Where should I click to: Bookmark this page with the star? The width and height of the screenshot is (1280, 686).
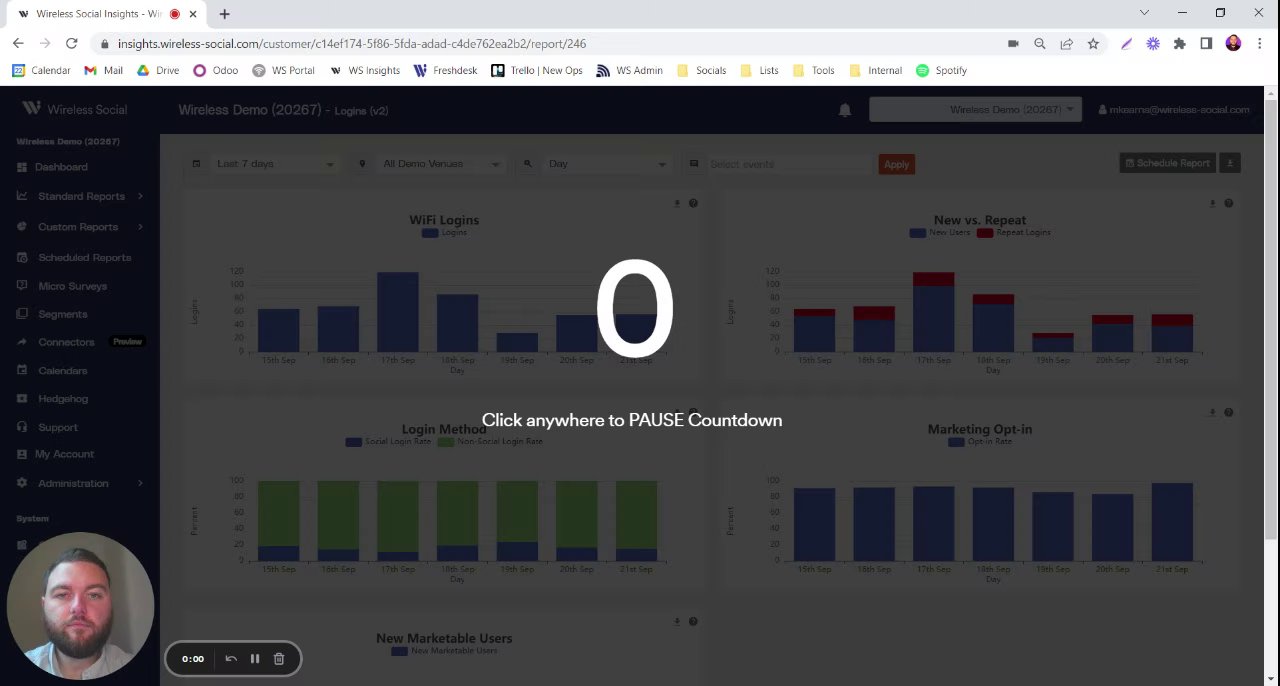point(1093,44)
